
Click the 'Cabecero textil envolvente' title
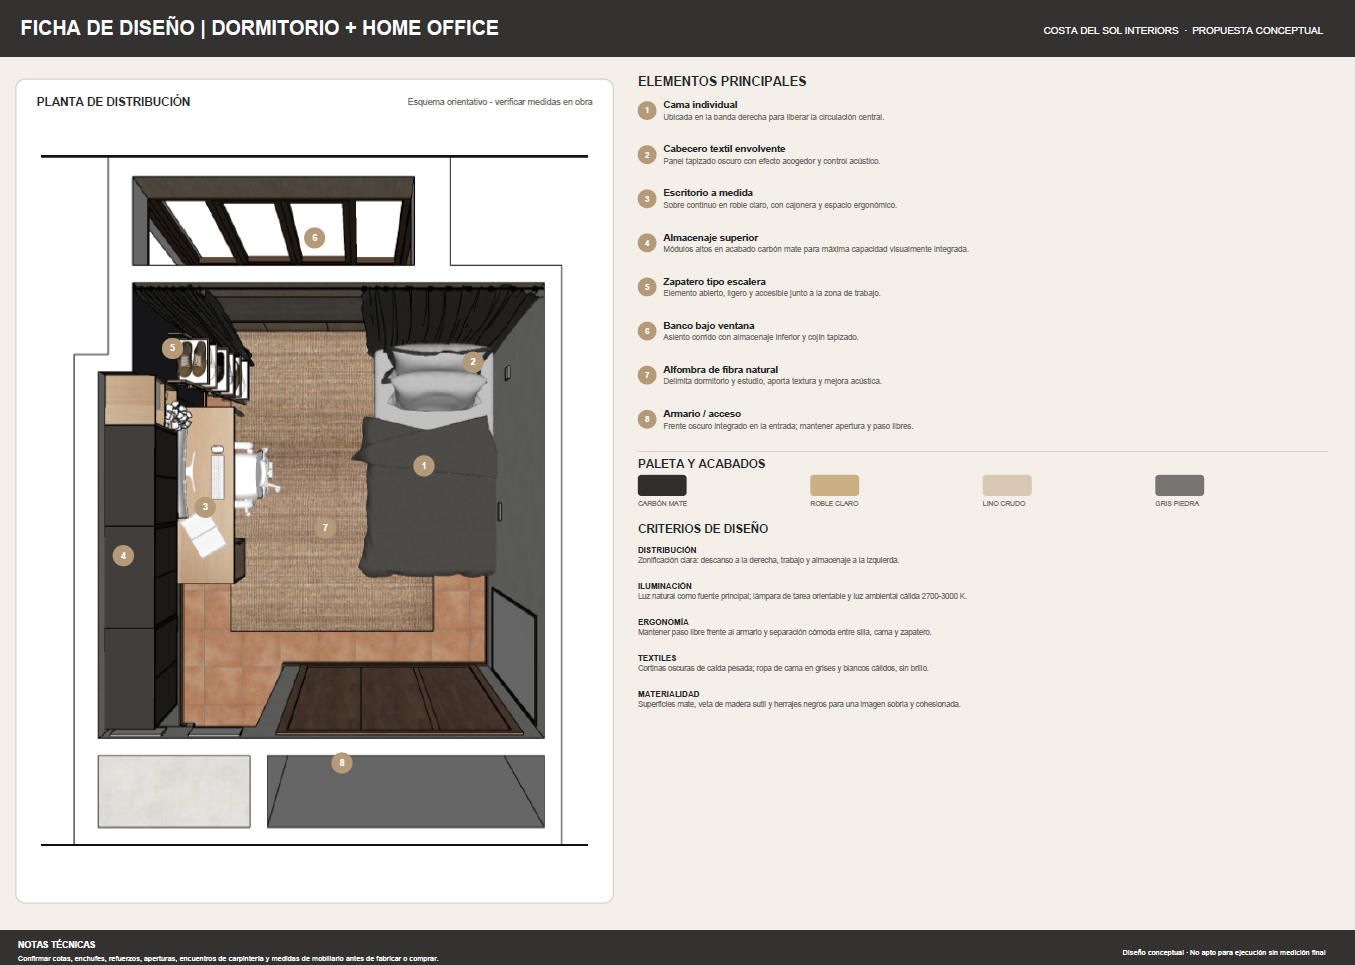[x=724, y=148]
